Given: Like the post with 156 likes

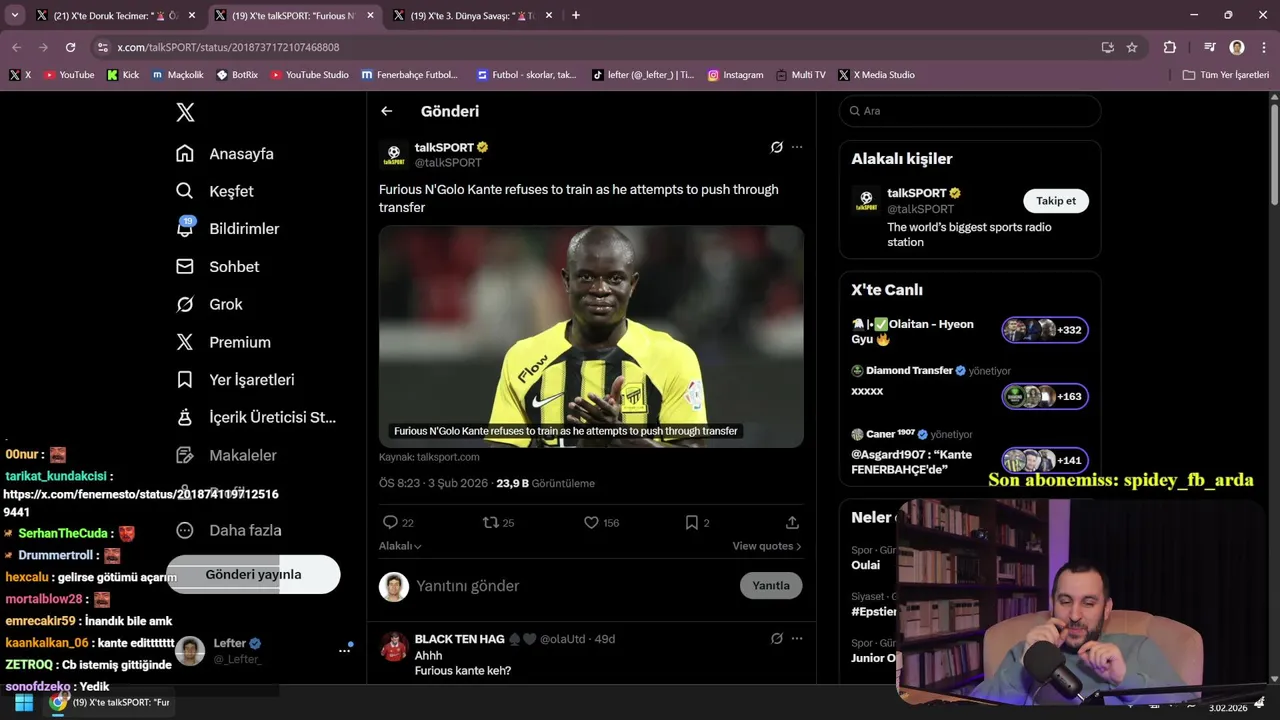Looking at the screenshot, I should [x=591, y=522].
